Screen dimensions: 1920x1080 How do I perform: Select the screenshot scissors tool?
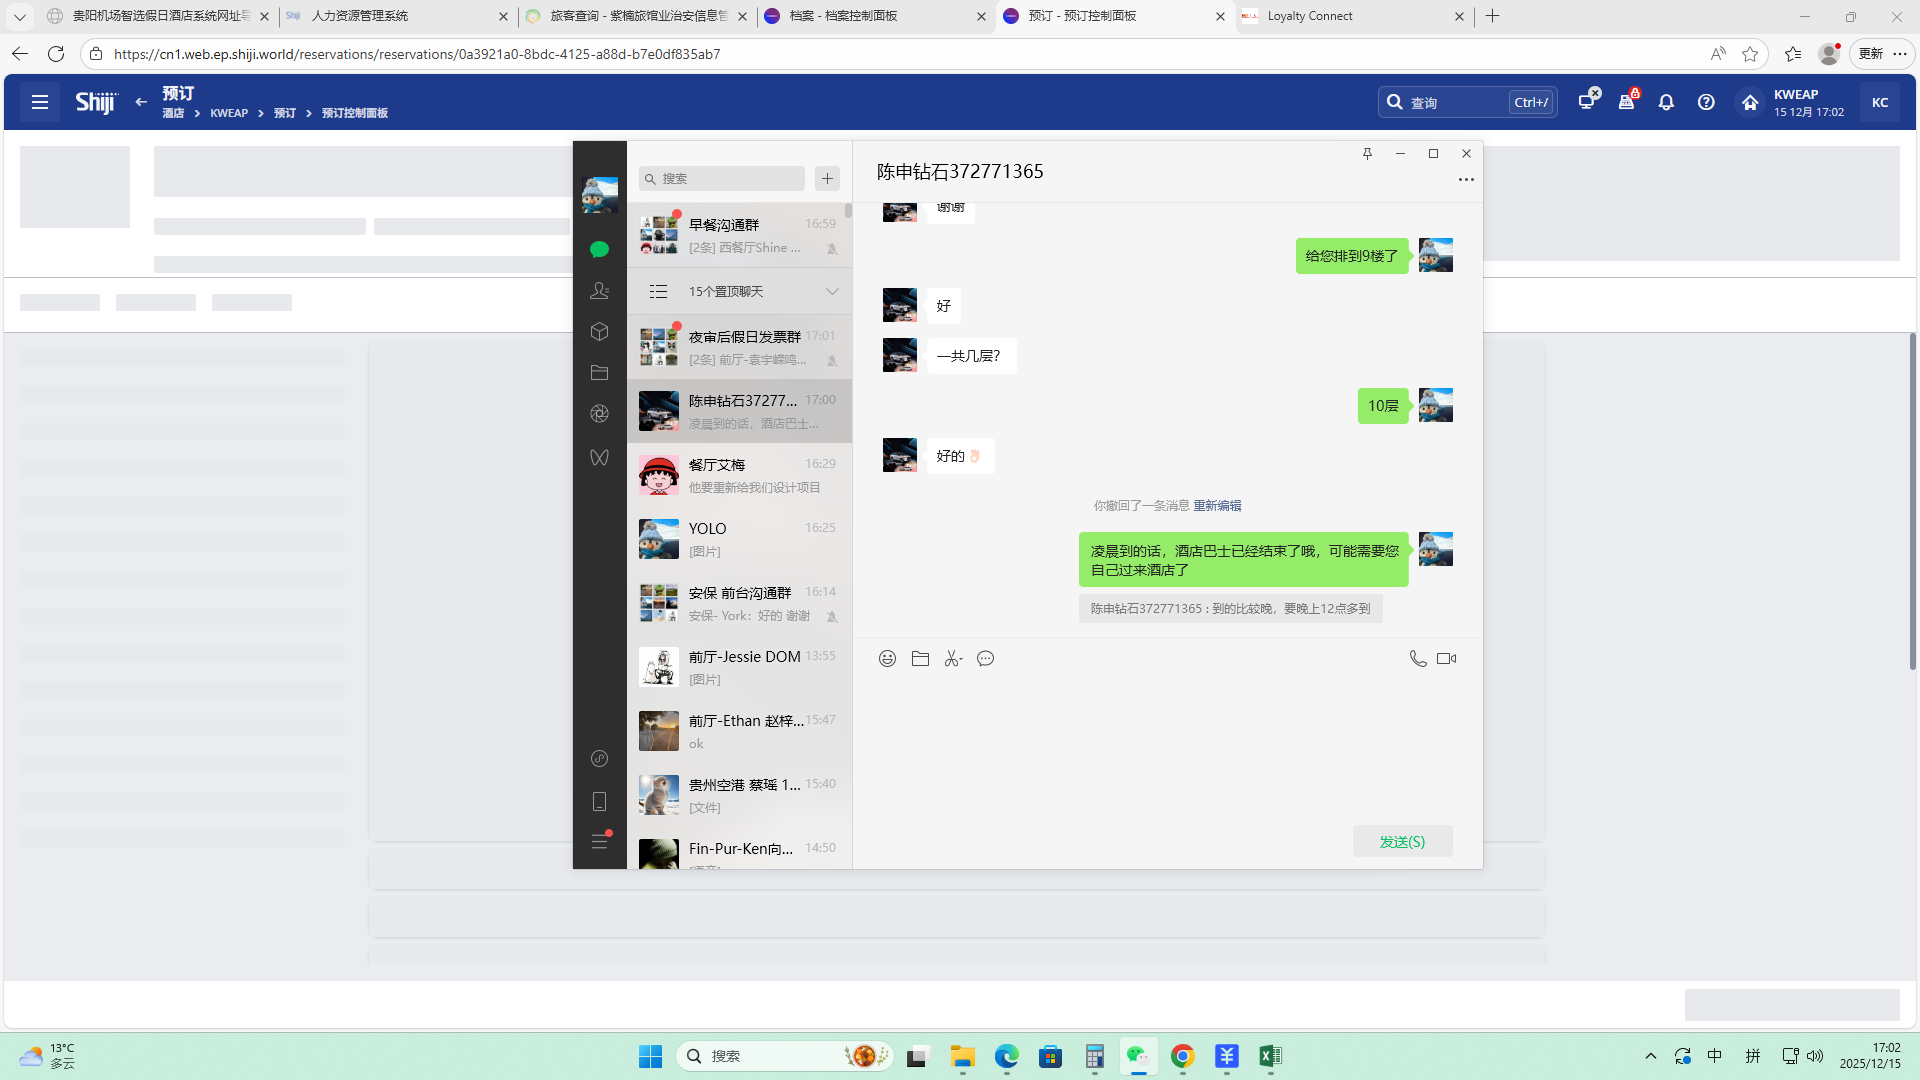click(952, 658)
